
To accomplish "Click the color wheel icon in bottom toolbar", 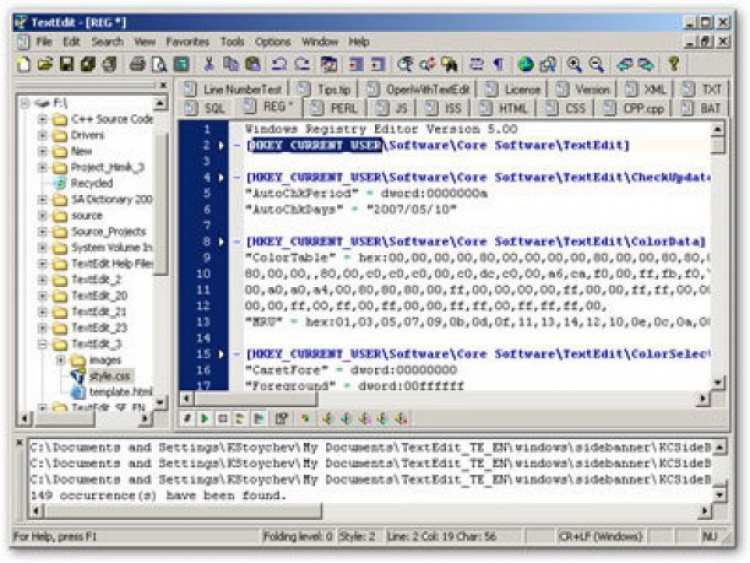I will 305,419.
